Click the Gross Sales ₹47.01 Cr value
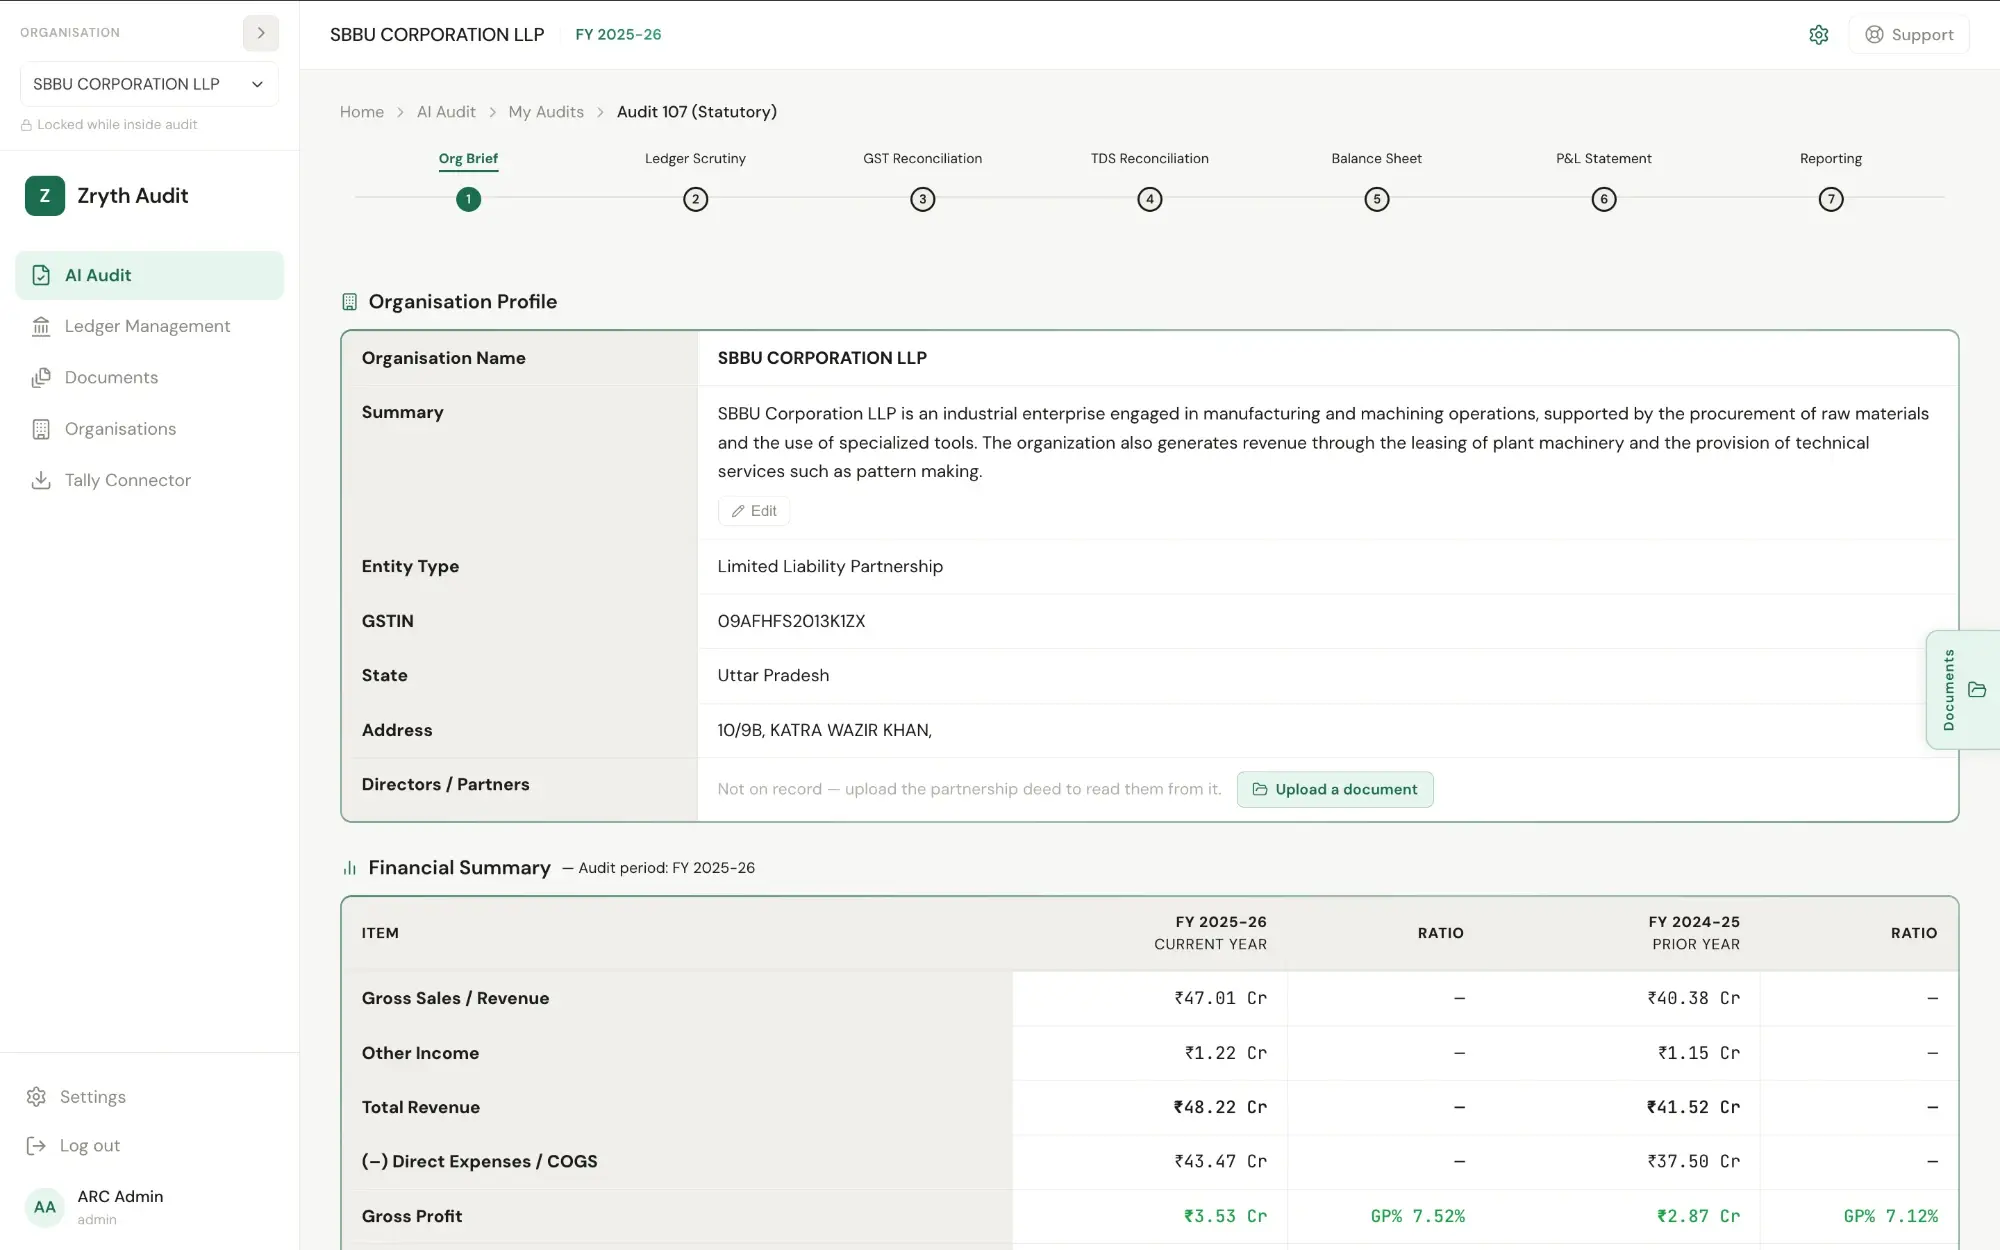 [x=1220, y=998]
